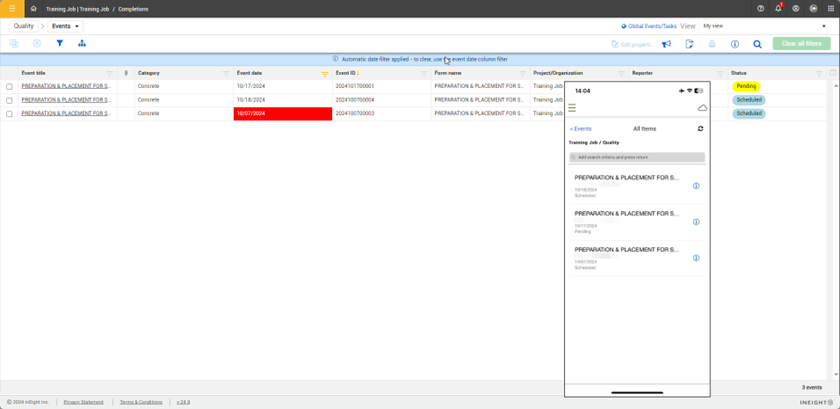Open notifications bell in top bar
The width and height of the screenshot is (840, 409).
(x=778, y=8)
